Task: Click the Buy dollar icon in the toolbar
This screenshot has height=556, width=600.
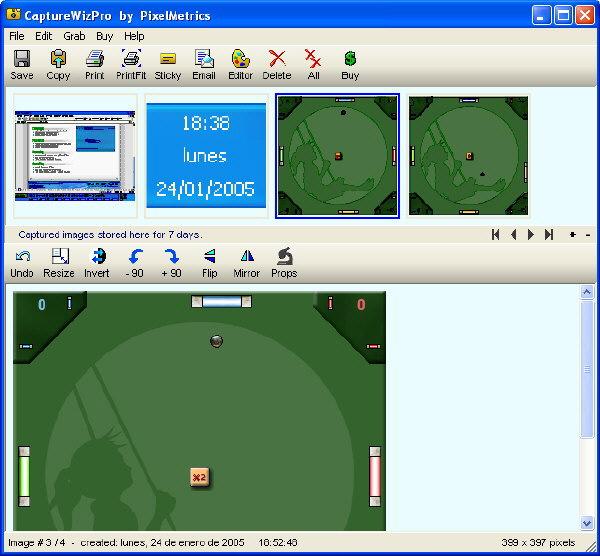Action: (350, 65)
